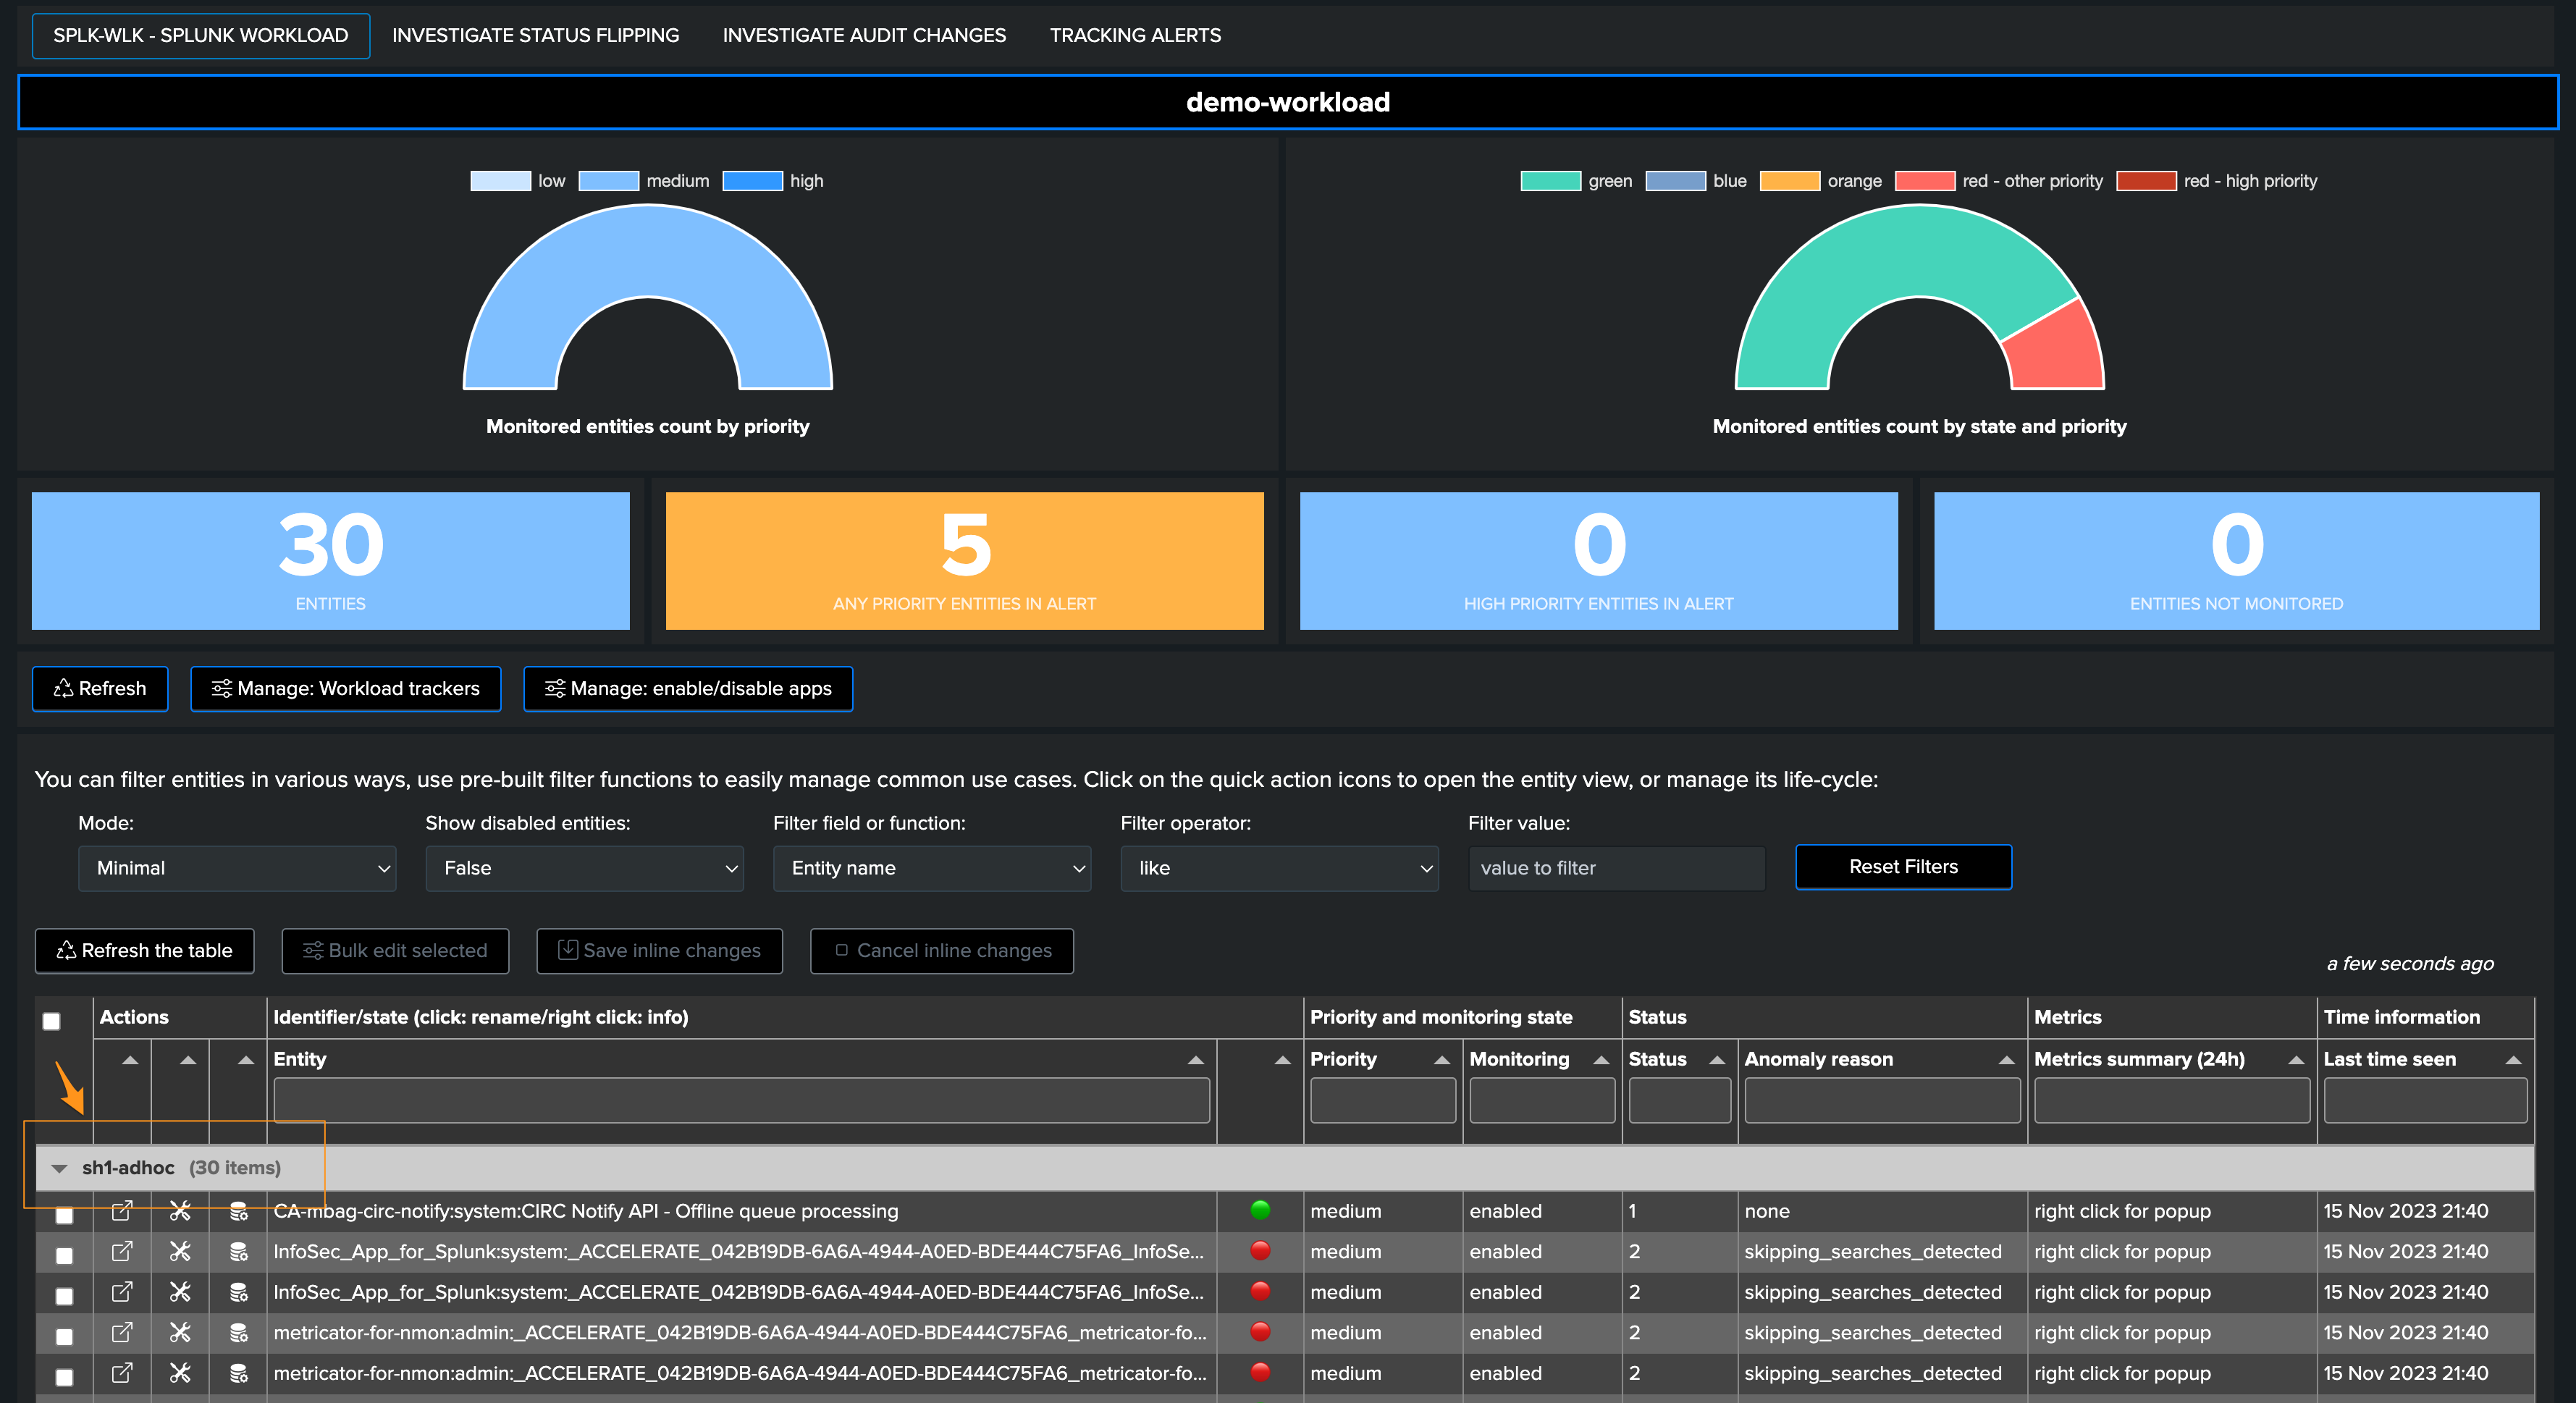Click the Filter value input field

(x=1616, y=868)
